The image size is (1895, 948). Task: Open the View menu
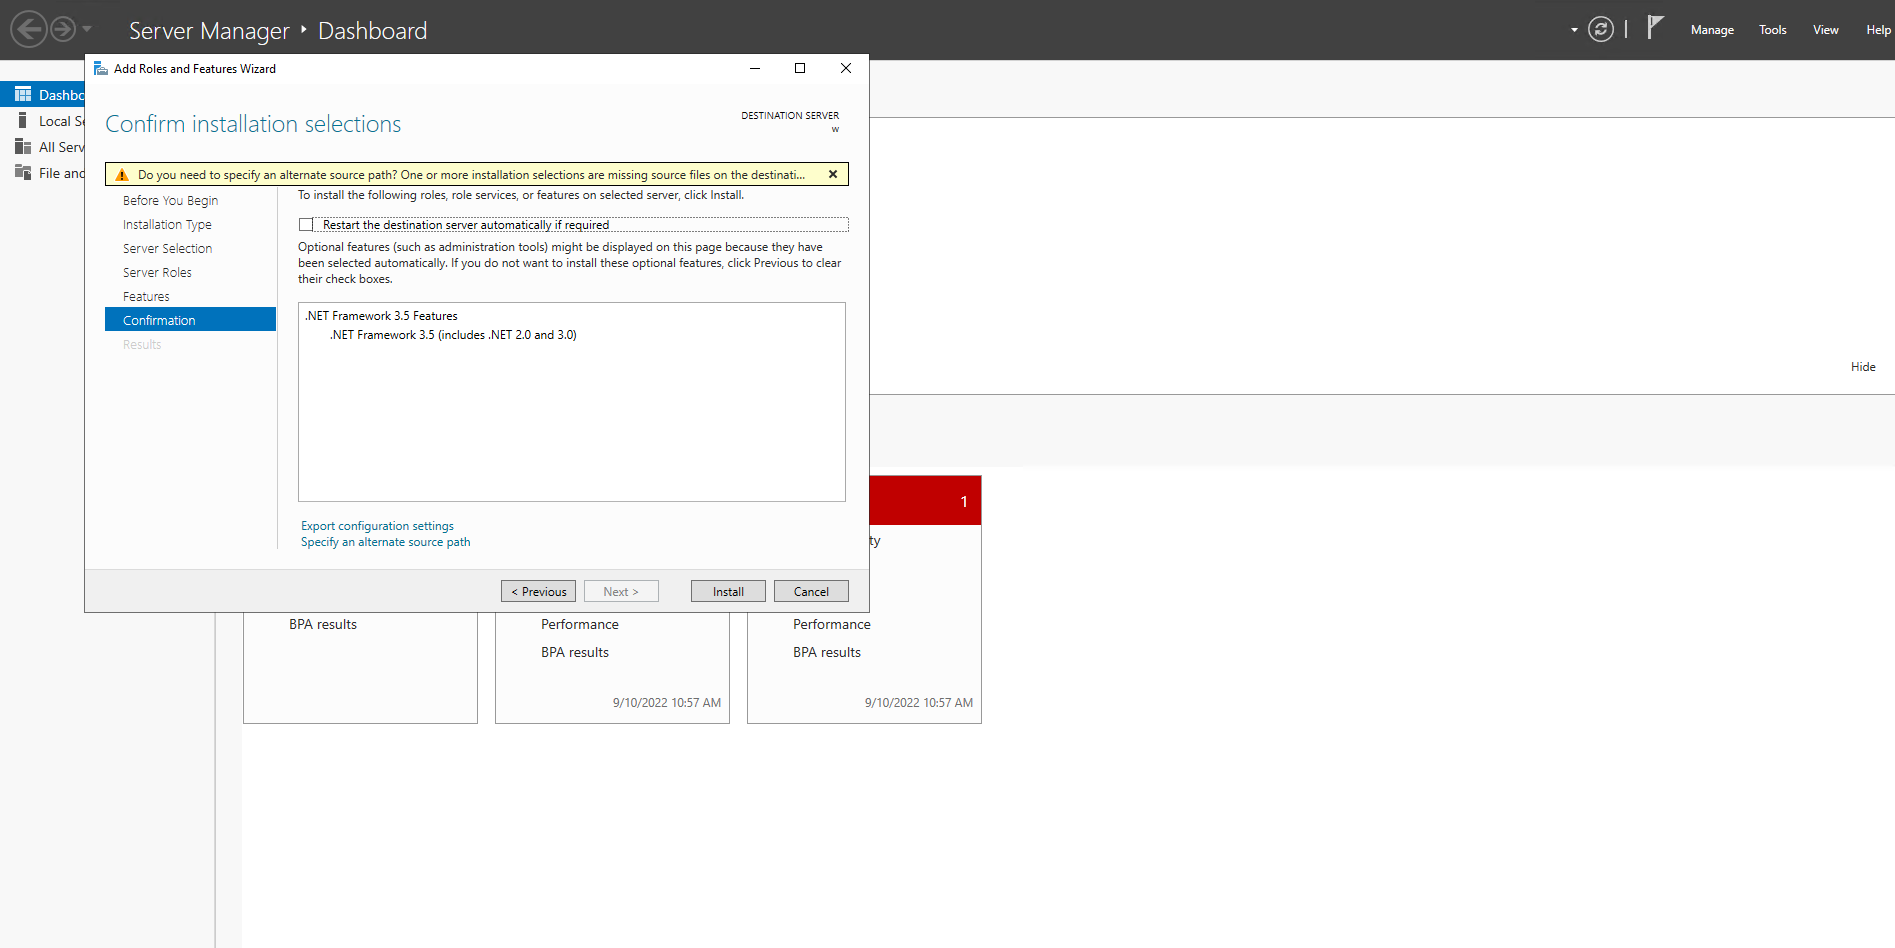pos(1826,30)
